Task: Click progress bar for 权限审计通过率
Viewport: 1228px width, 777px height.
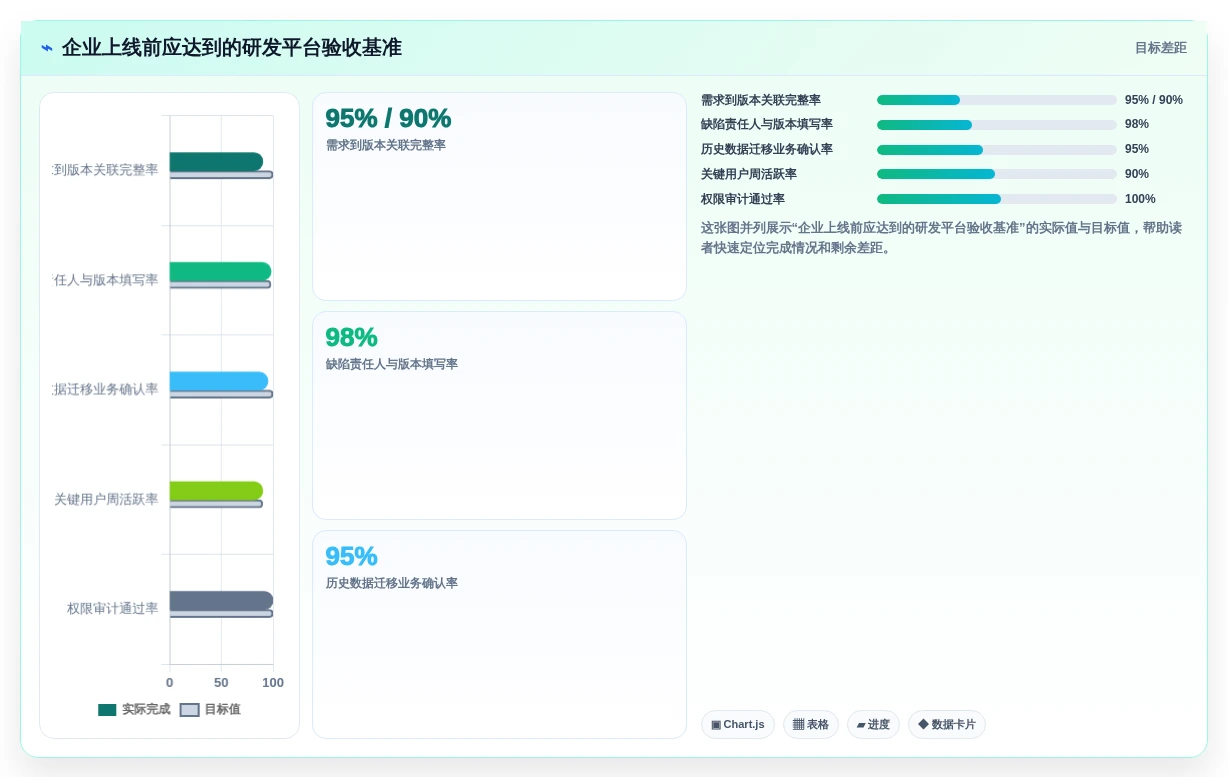Action: 997,199
